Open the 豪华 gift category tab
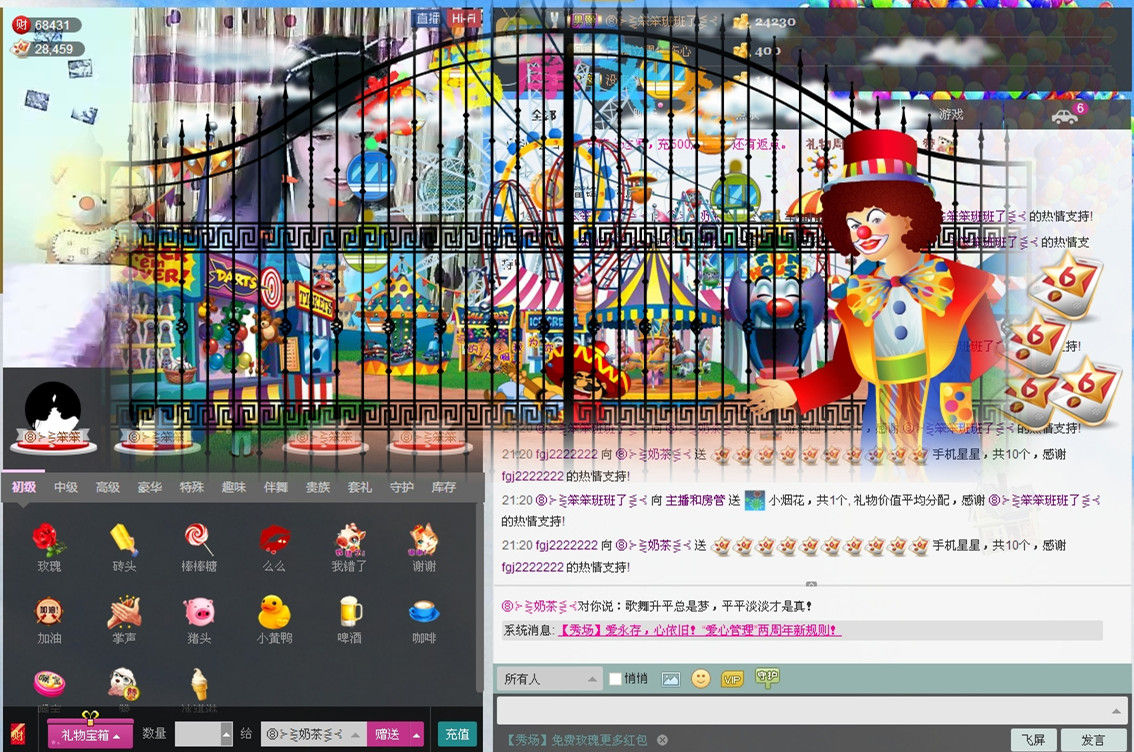 click(150, 487)
